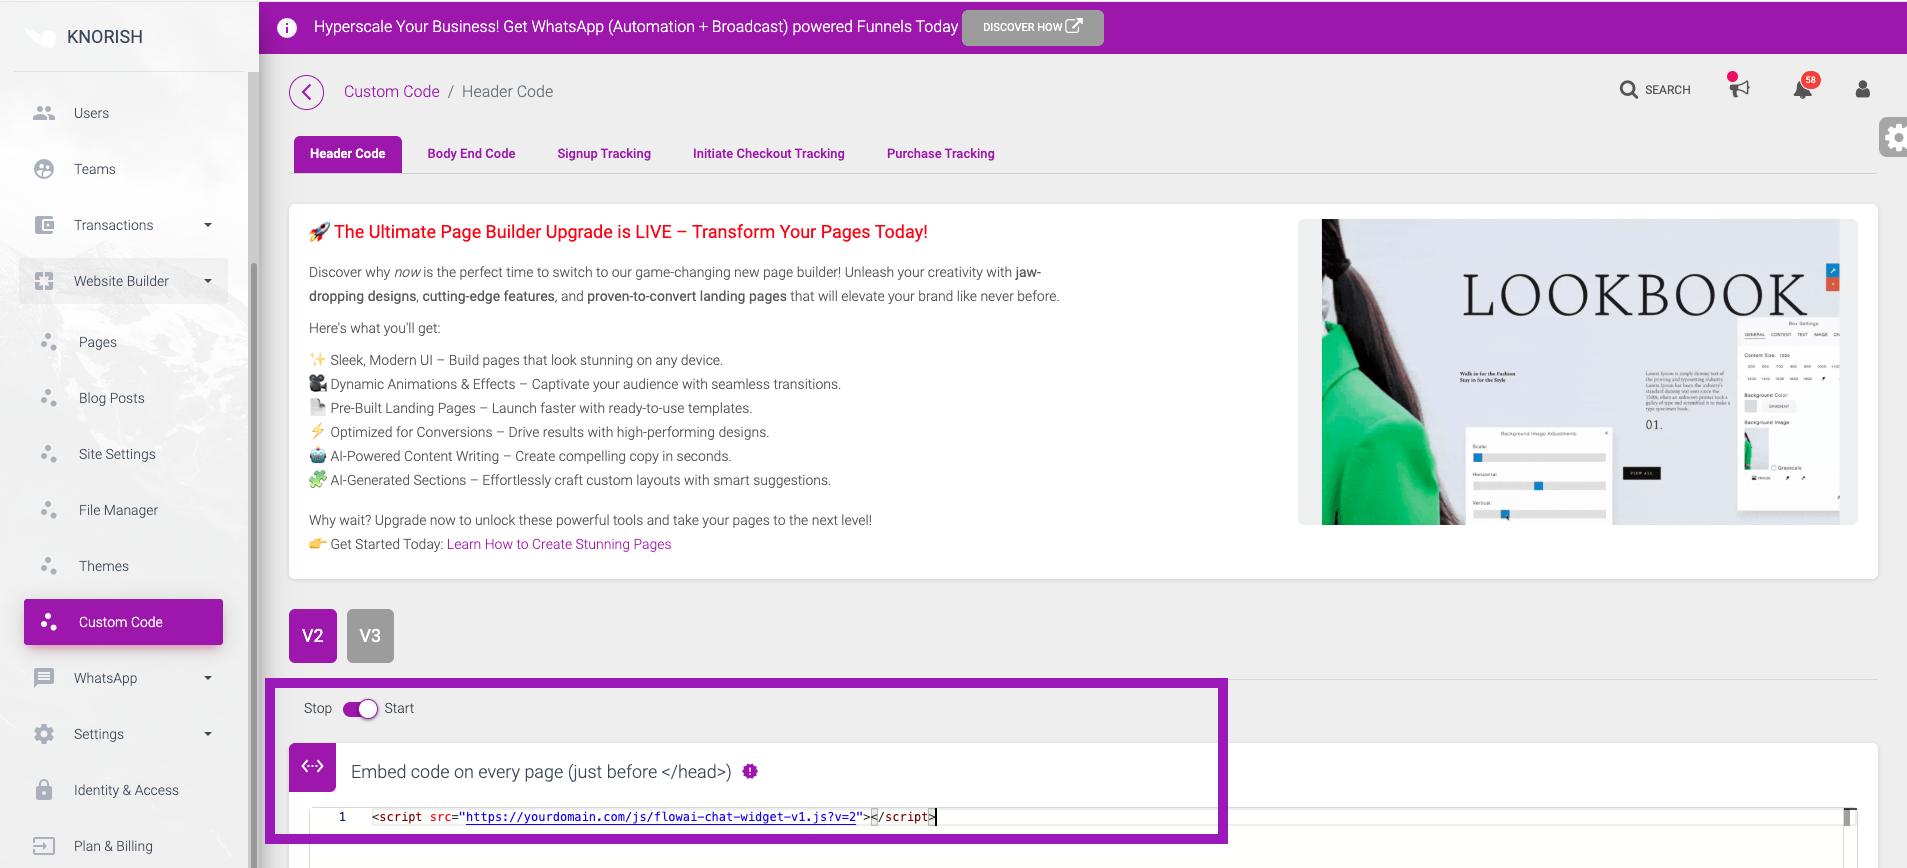Viewport: 1907px width, 868px height.
Task: Click the script src URL in the code
Action: [x=662, y=817]
